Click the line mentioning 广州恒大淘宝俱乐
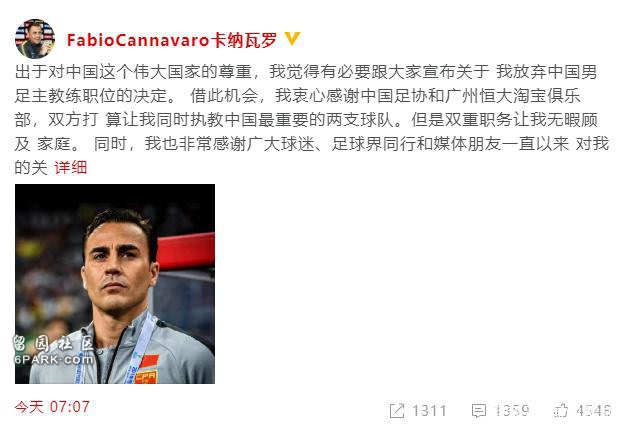Screen dimensions: 627x432 pos(298,96)
